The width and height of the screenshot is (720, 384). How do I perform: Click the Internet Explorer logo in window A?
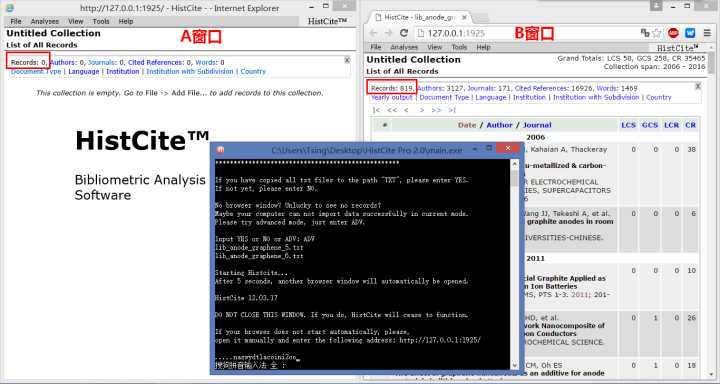tap(9, 8)
